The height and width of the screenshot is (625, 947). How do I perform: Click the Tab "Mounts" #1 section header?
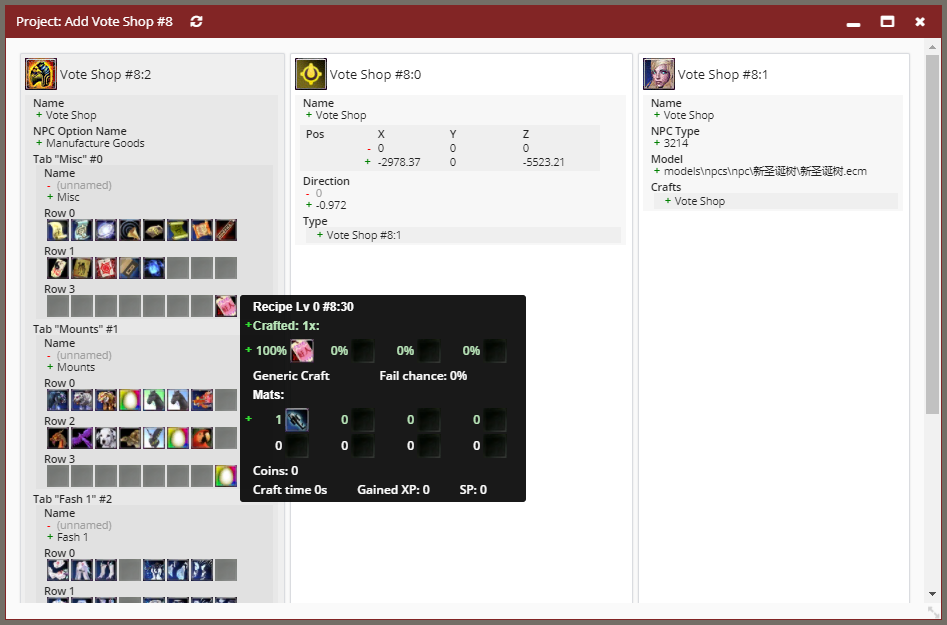[76, 329]
